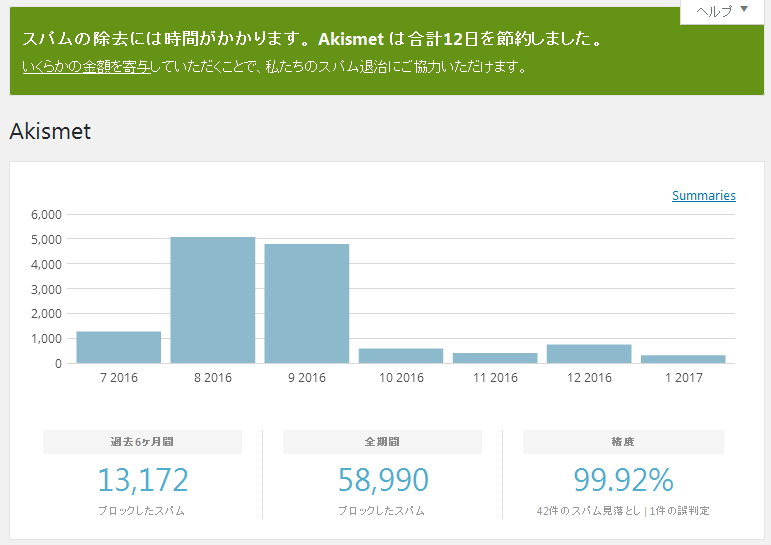This screenshot has width=771, height=545.
Task: Select the 1 2017 chart bar
Action: tap(683, 359)
